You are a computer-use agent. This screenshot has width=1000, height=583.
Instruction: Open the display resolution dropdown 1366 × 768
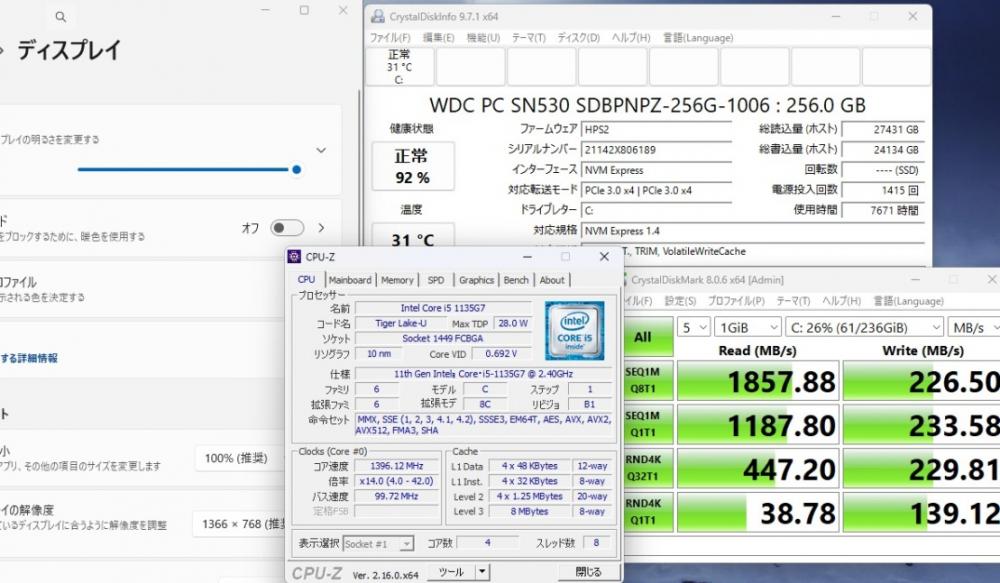(x=239, y=524)
